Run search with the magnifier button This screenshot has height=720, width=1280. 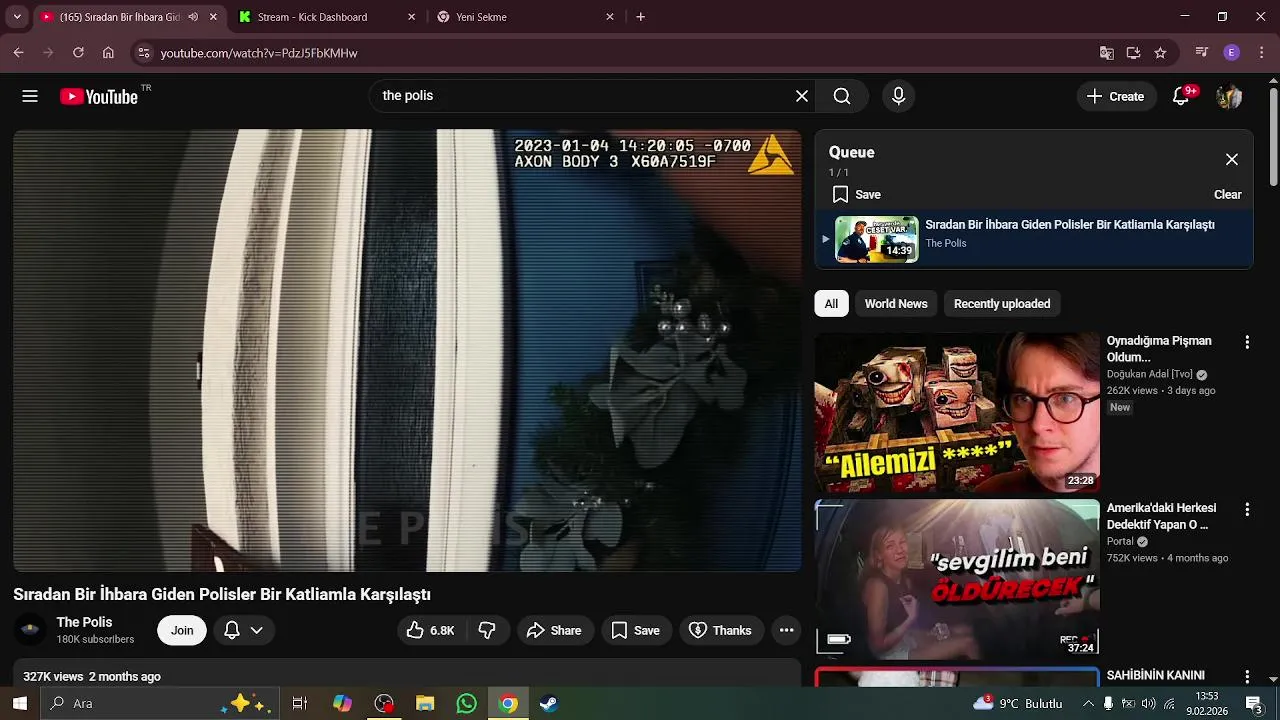pos(842,96)
